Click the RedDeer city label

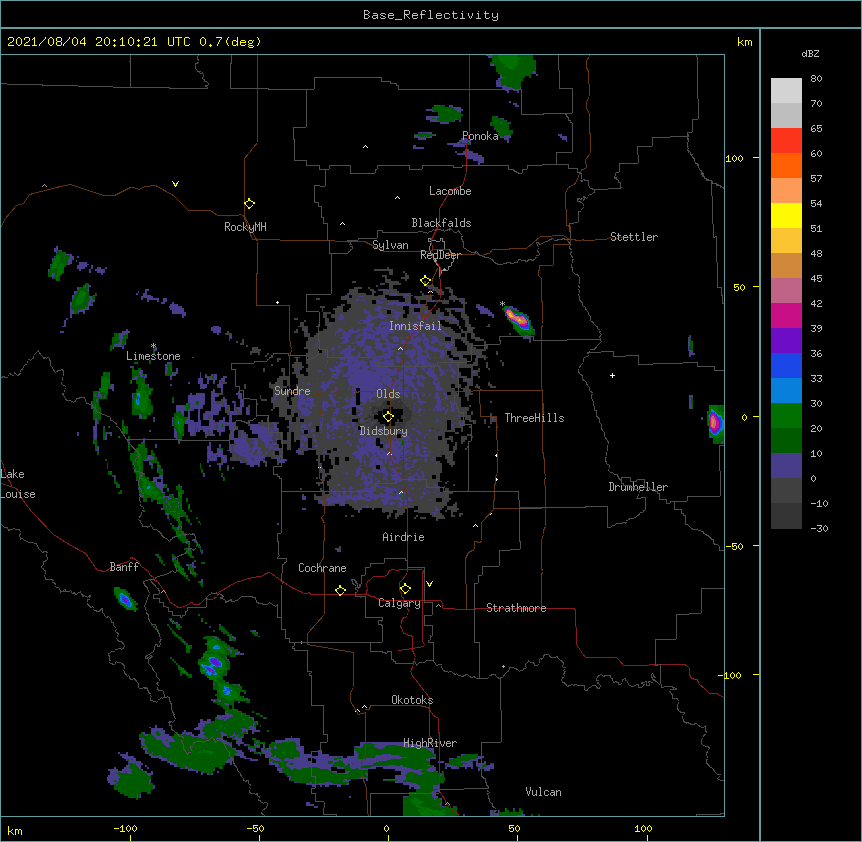tap(440, 255)
